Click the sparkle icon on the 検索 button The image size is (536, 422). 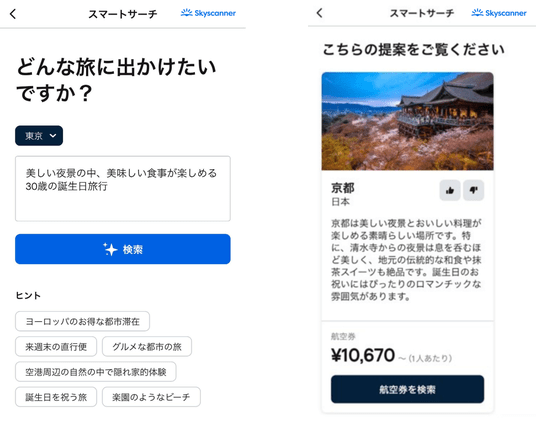pyautogui.click(x=110, y=249)
